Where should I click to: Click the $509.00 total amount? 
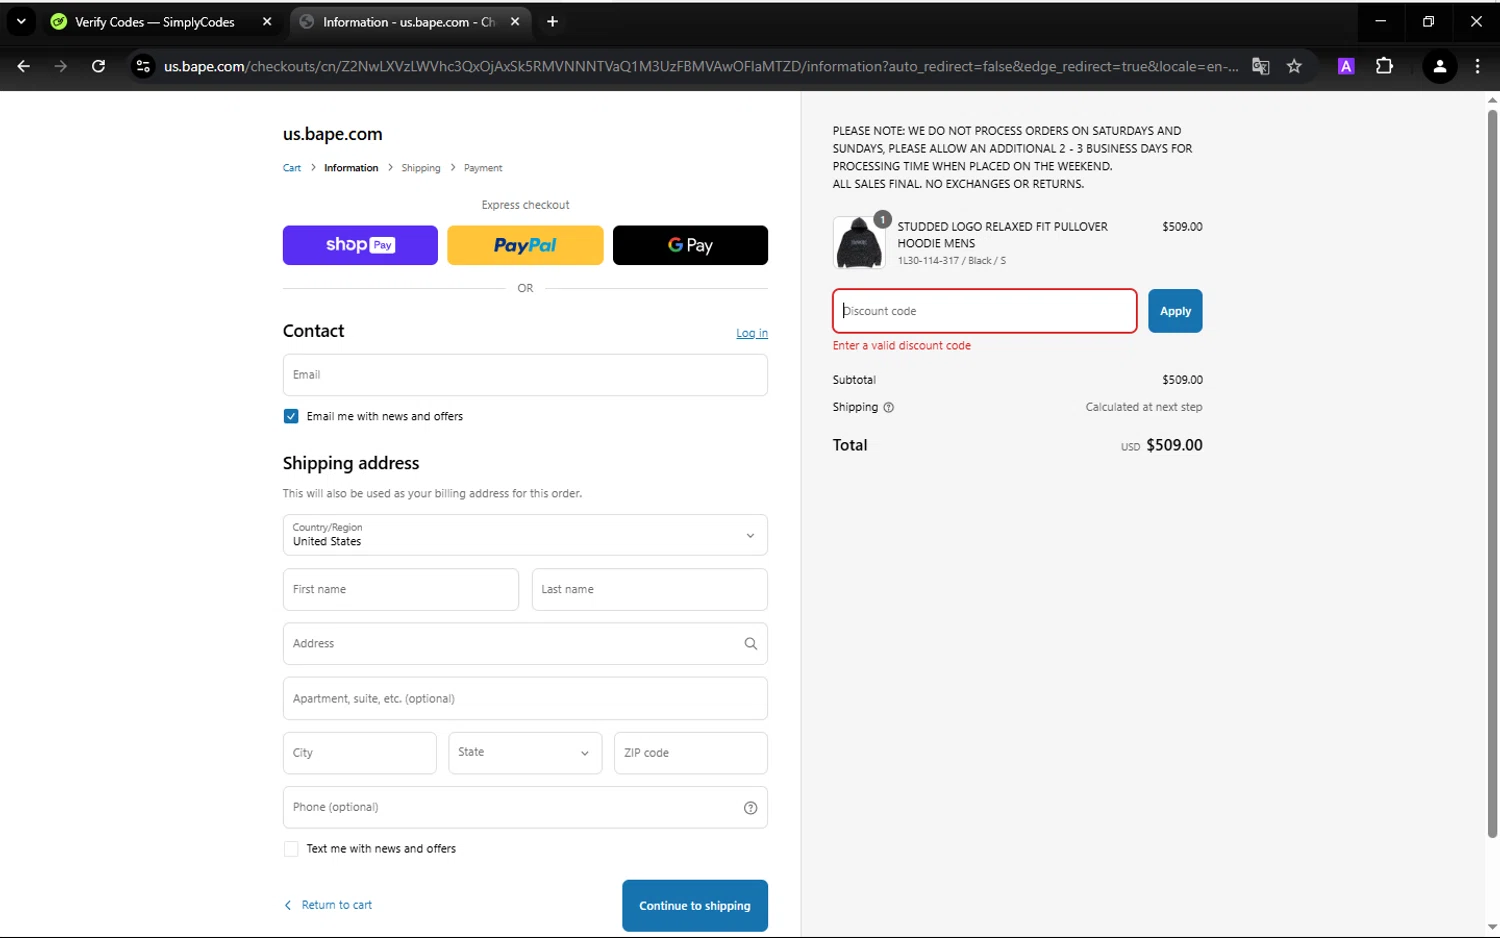(x=1174, y=445)
